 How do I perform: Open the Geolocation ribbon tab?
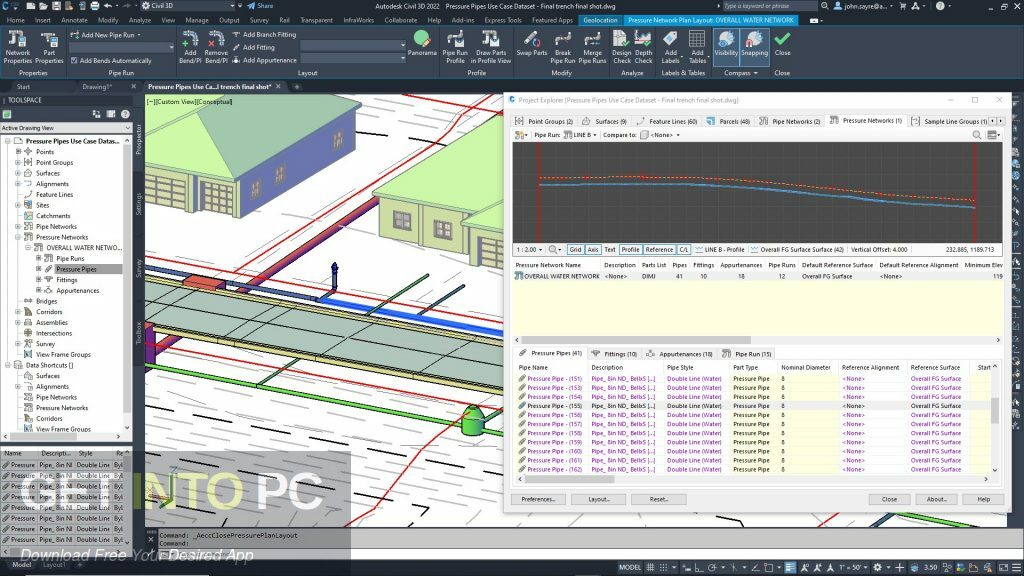pyautogui.click(x=600, y=20)
